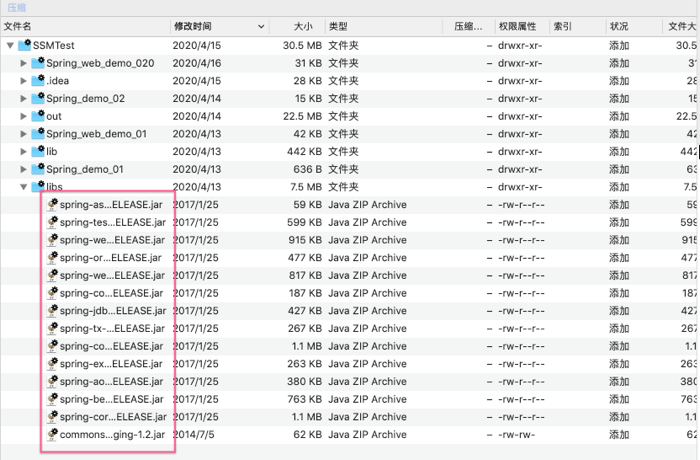The width and height of the screenshot is (700, 460).
Task: Click the spring-jdb...ELEASE.jar file icon
Action: pos(53,310)
